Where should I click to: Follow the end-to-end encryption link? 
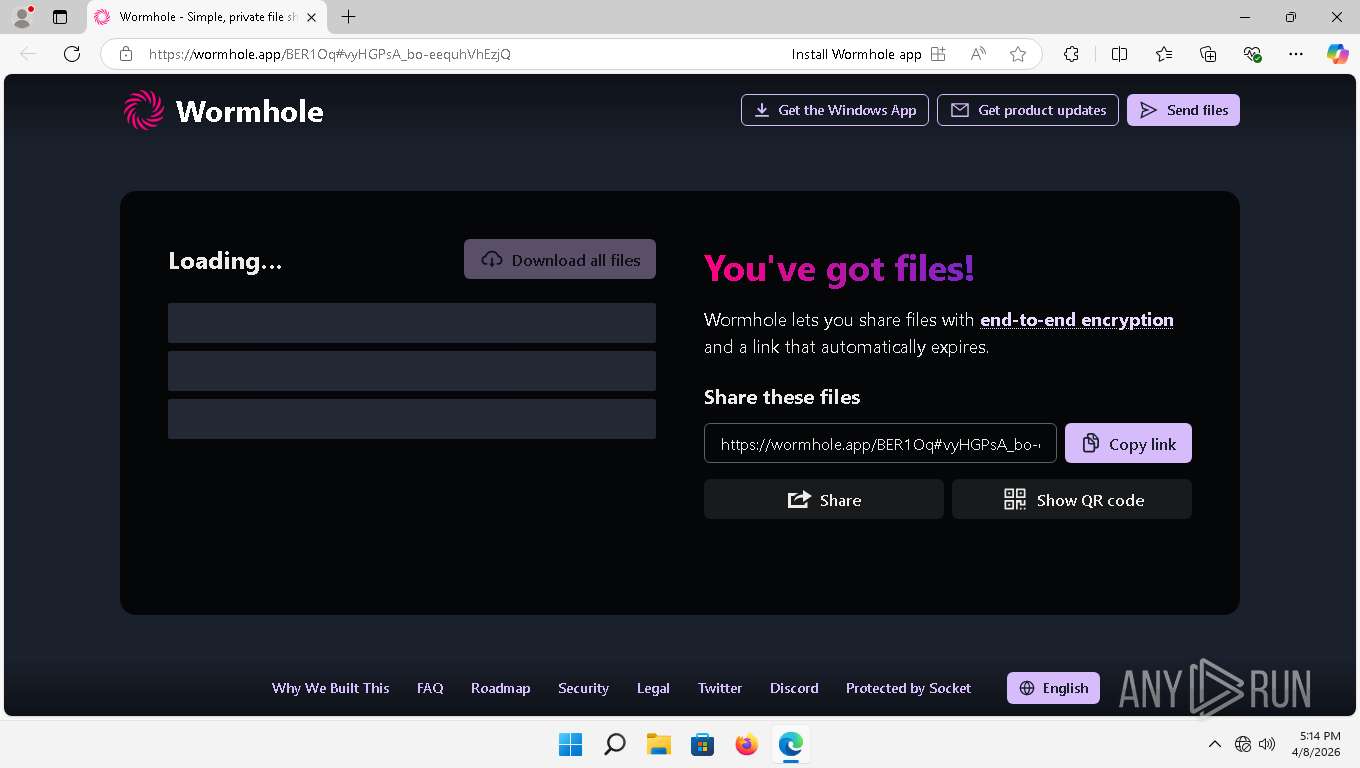coord(1077,320)
